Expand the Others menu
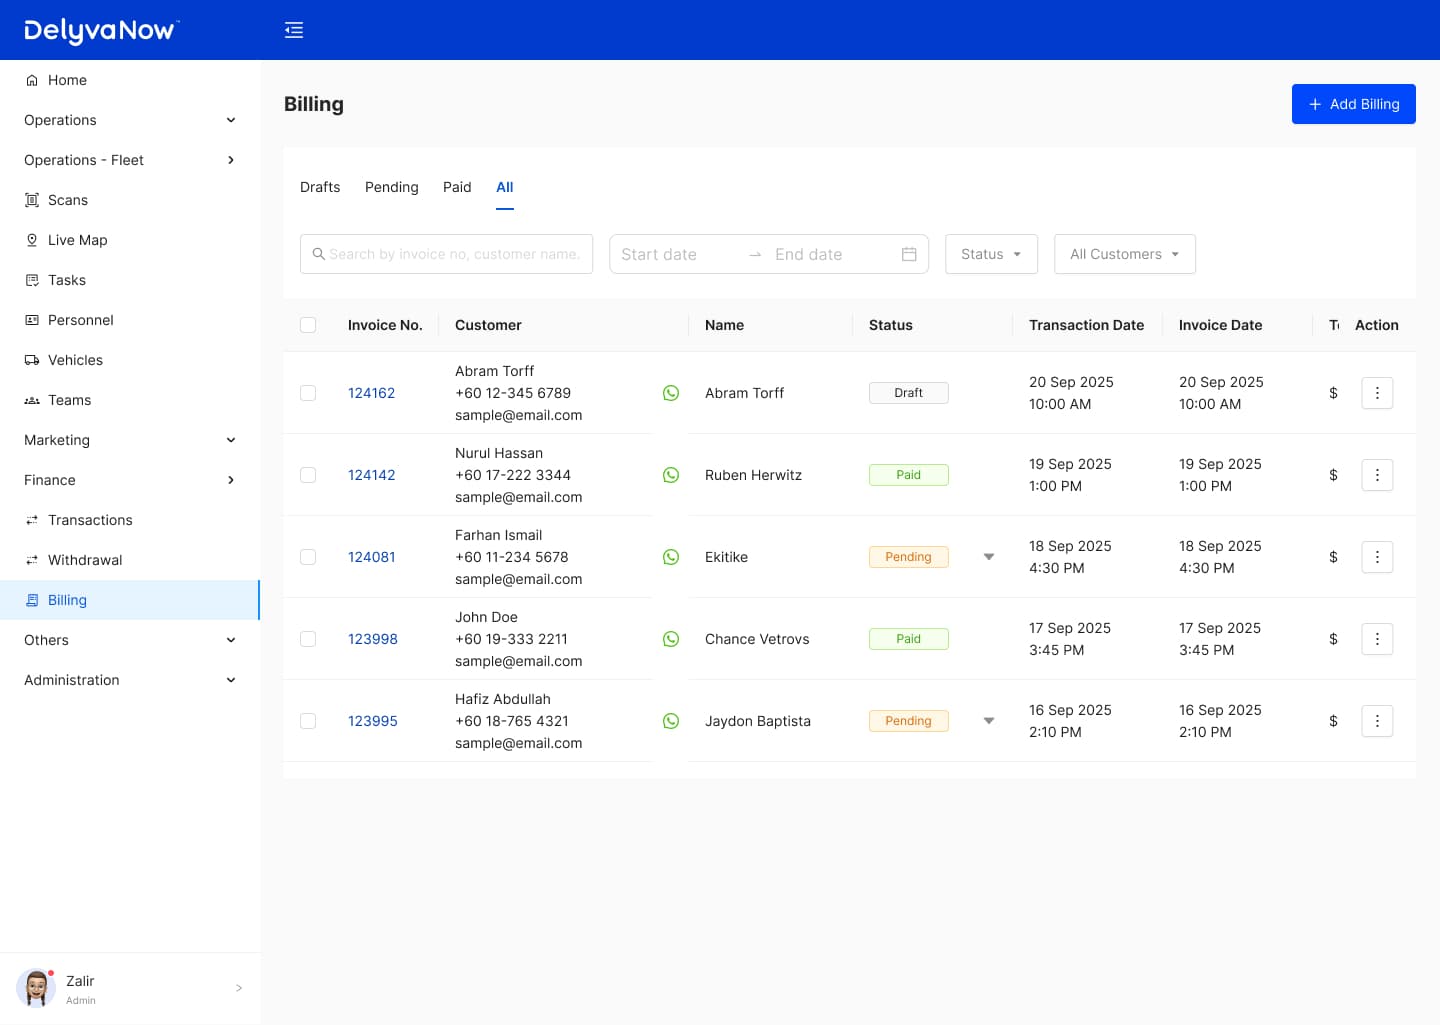The image size is (1440, 1025). 130,640
